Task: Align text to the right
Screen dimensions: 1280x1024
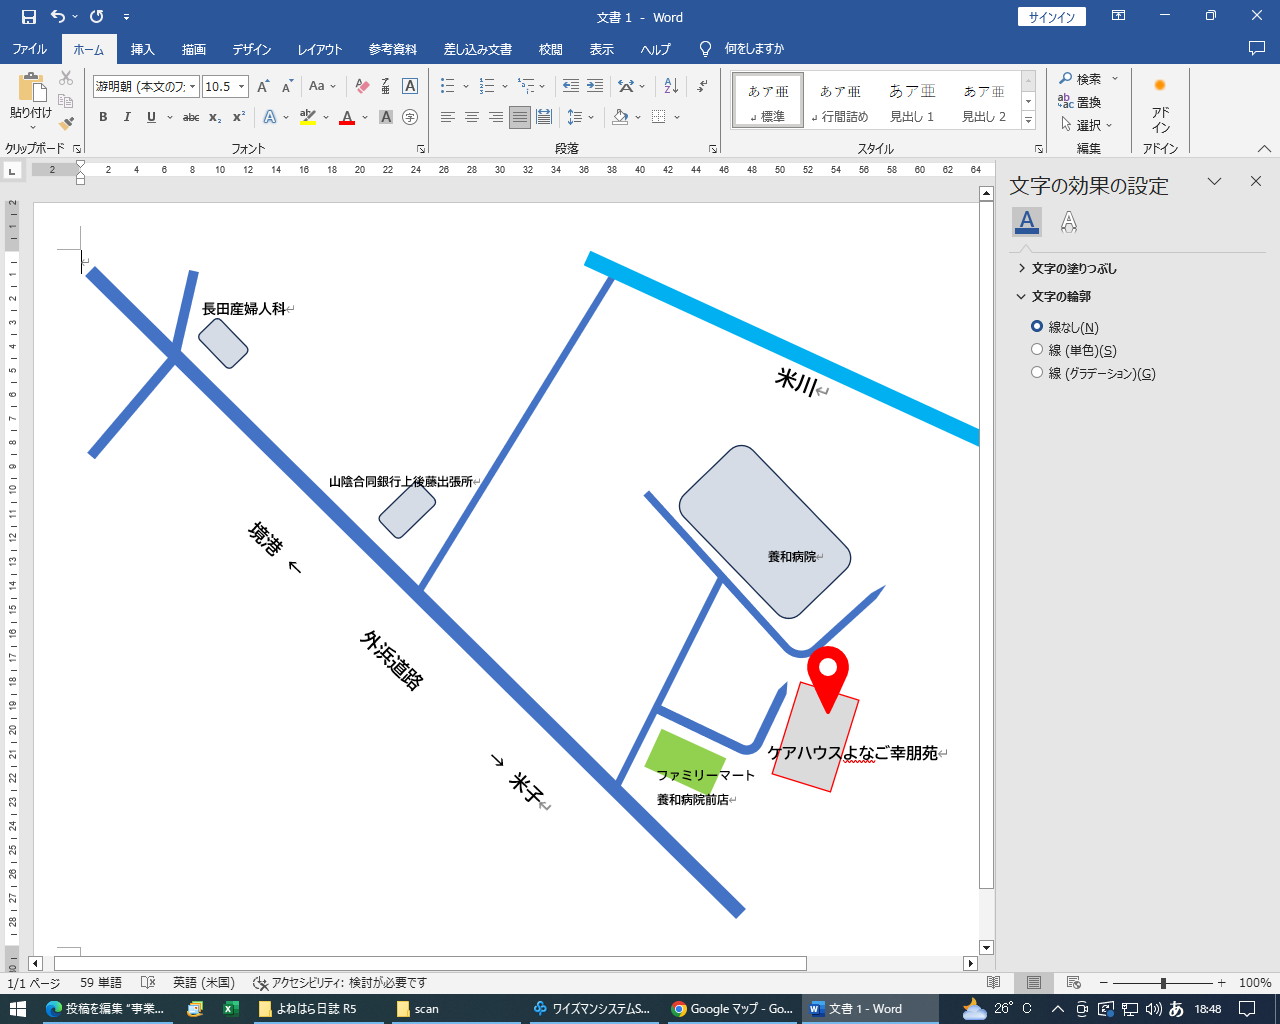Action: click(496, 117)
